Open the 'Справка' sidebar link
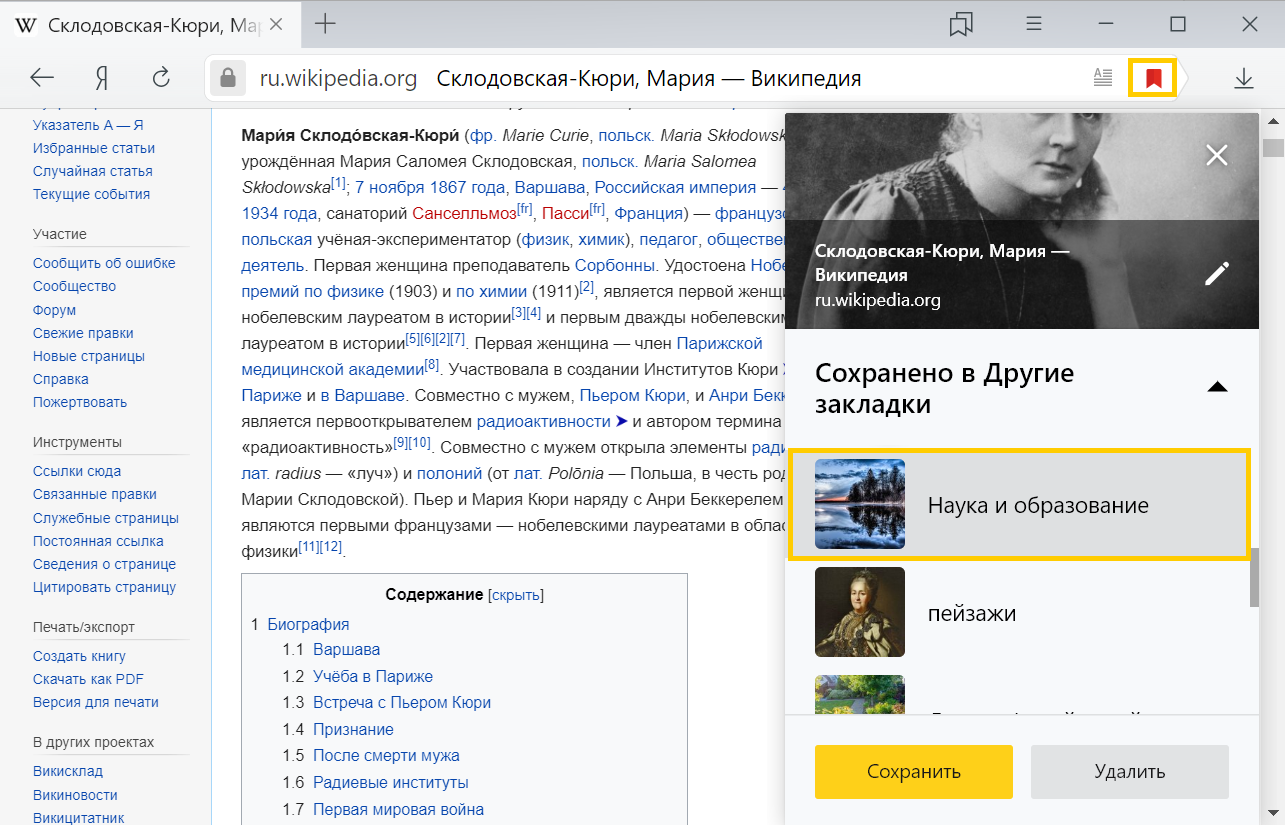The height and width of the screenshot is (825, 1285). (x=61, y=379)
